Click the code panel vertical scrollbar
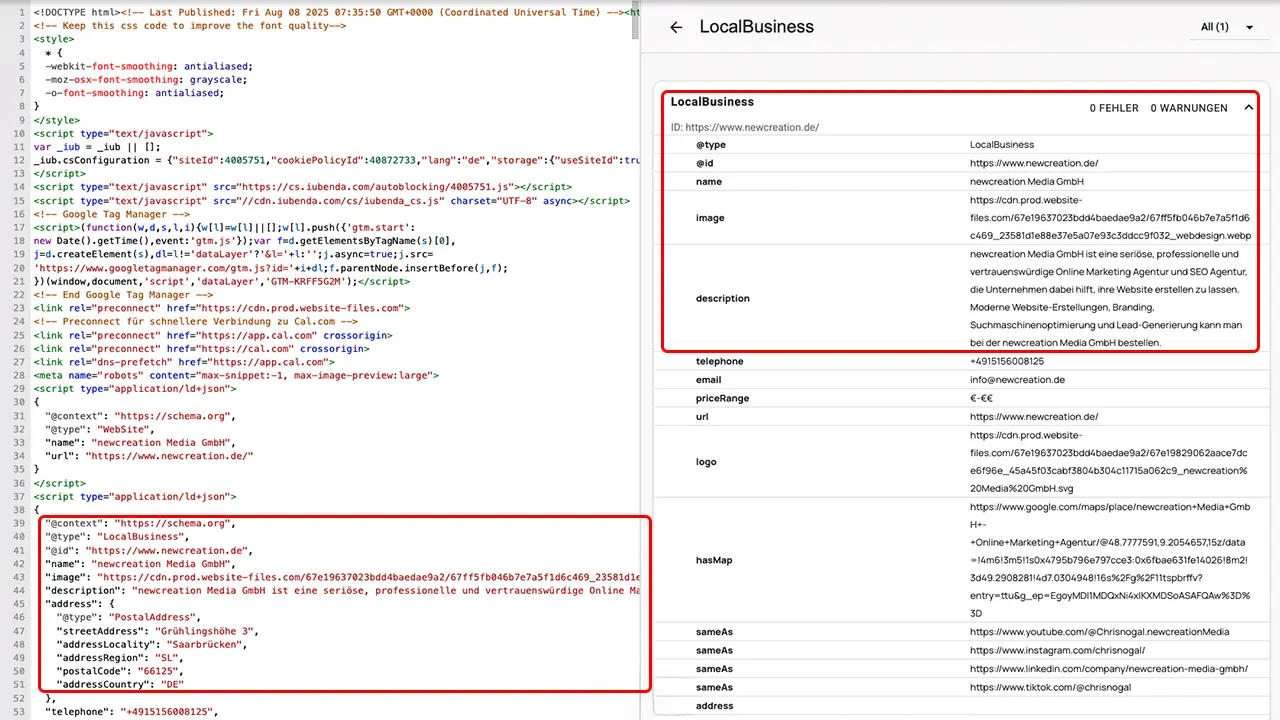This screenshot has width=1280, height=720. pyautogui.click(x=634, y=20)
